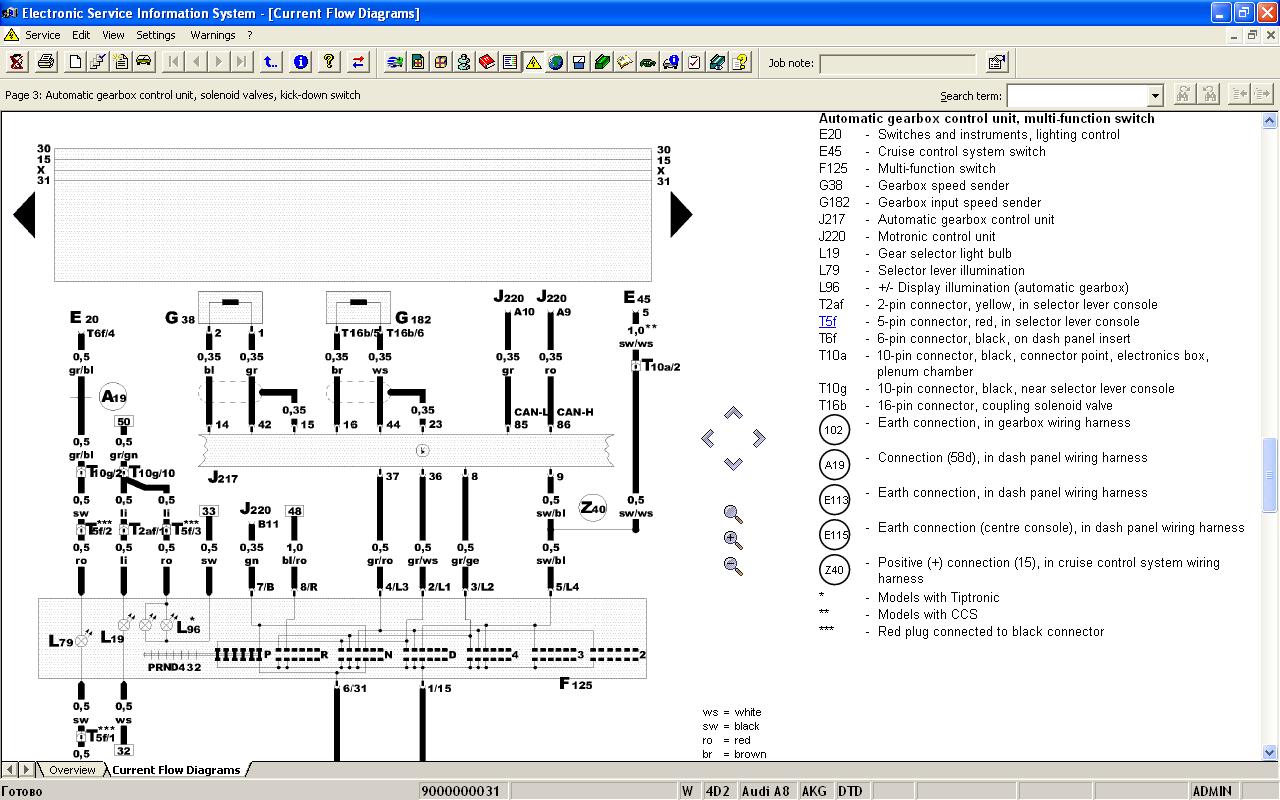Zoom in with the plus magnifier icon

tap(733, 540)
